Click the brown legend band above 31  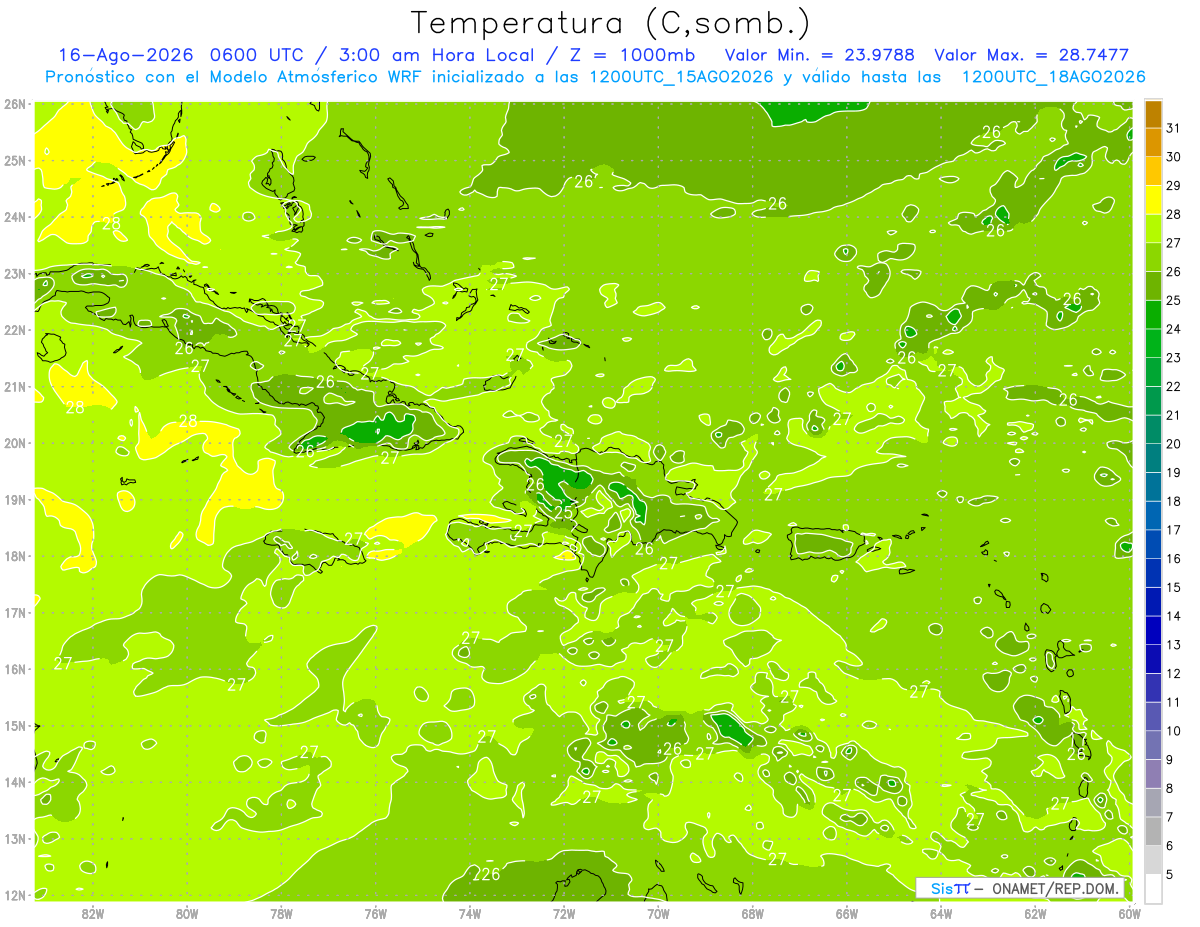click(1153, 114)
